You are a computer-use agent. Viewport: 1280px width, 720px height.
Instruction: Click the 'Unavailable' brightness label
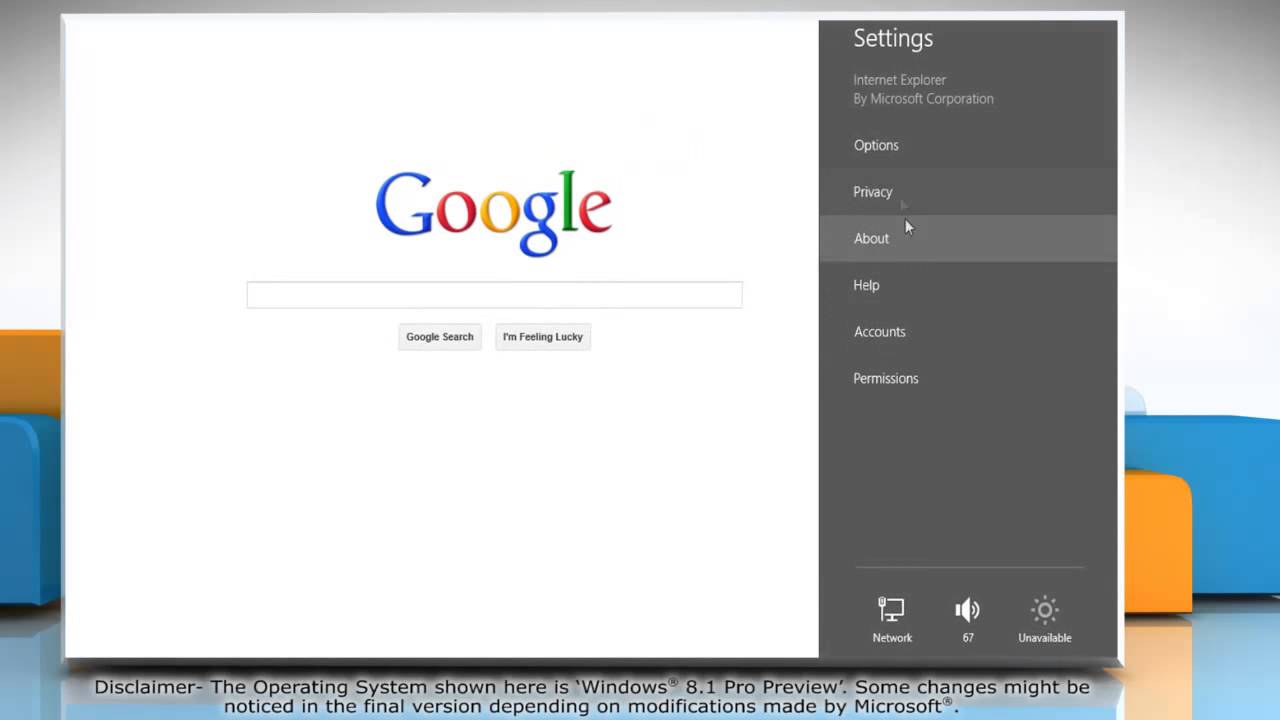1044,638
